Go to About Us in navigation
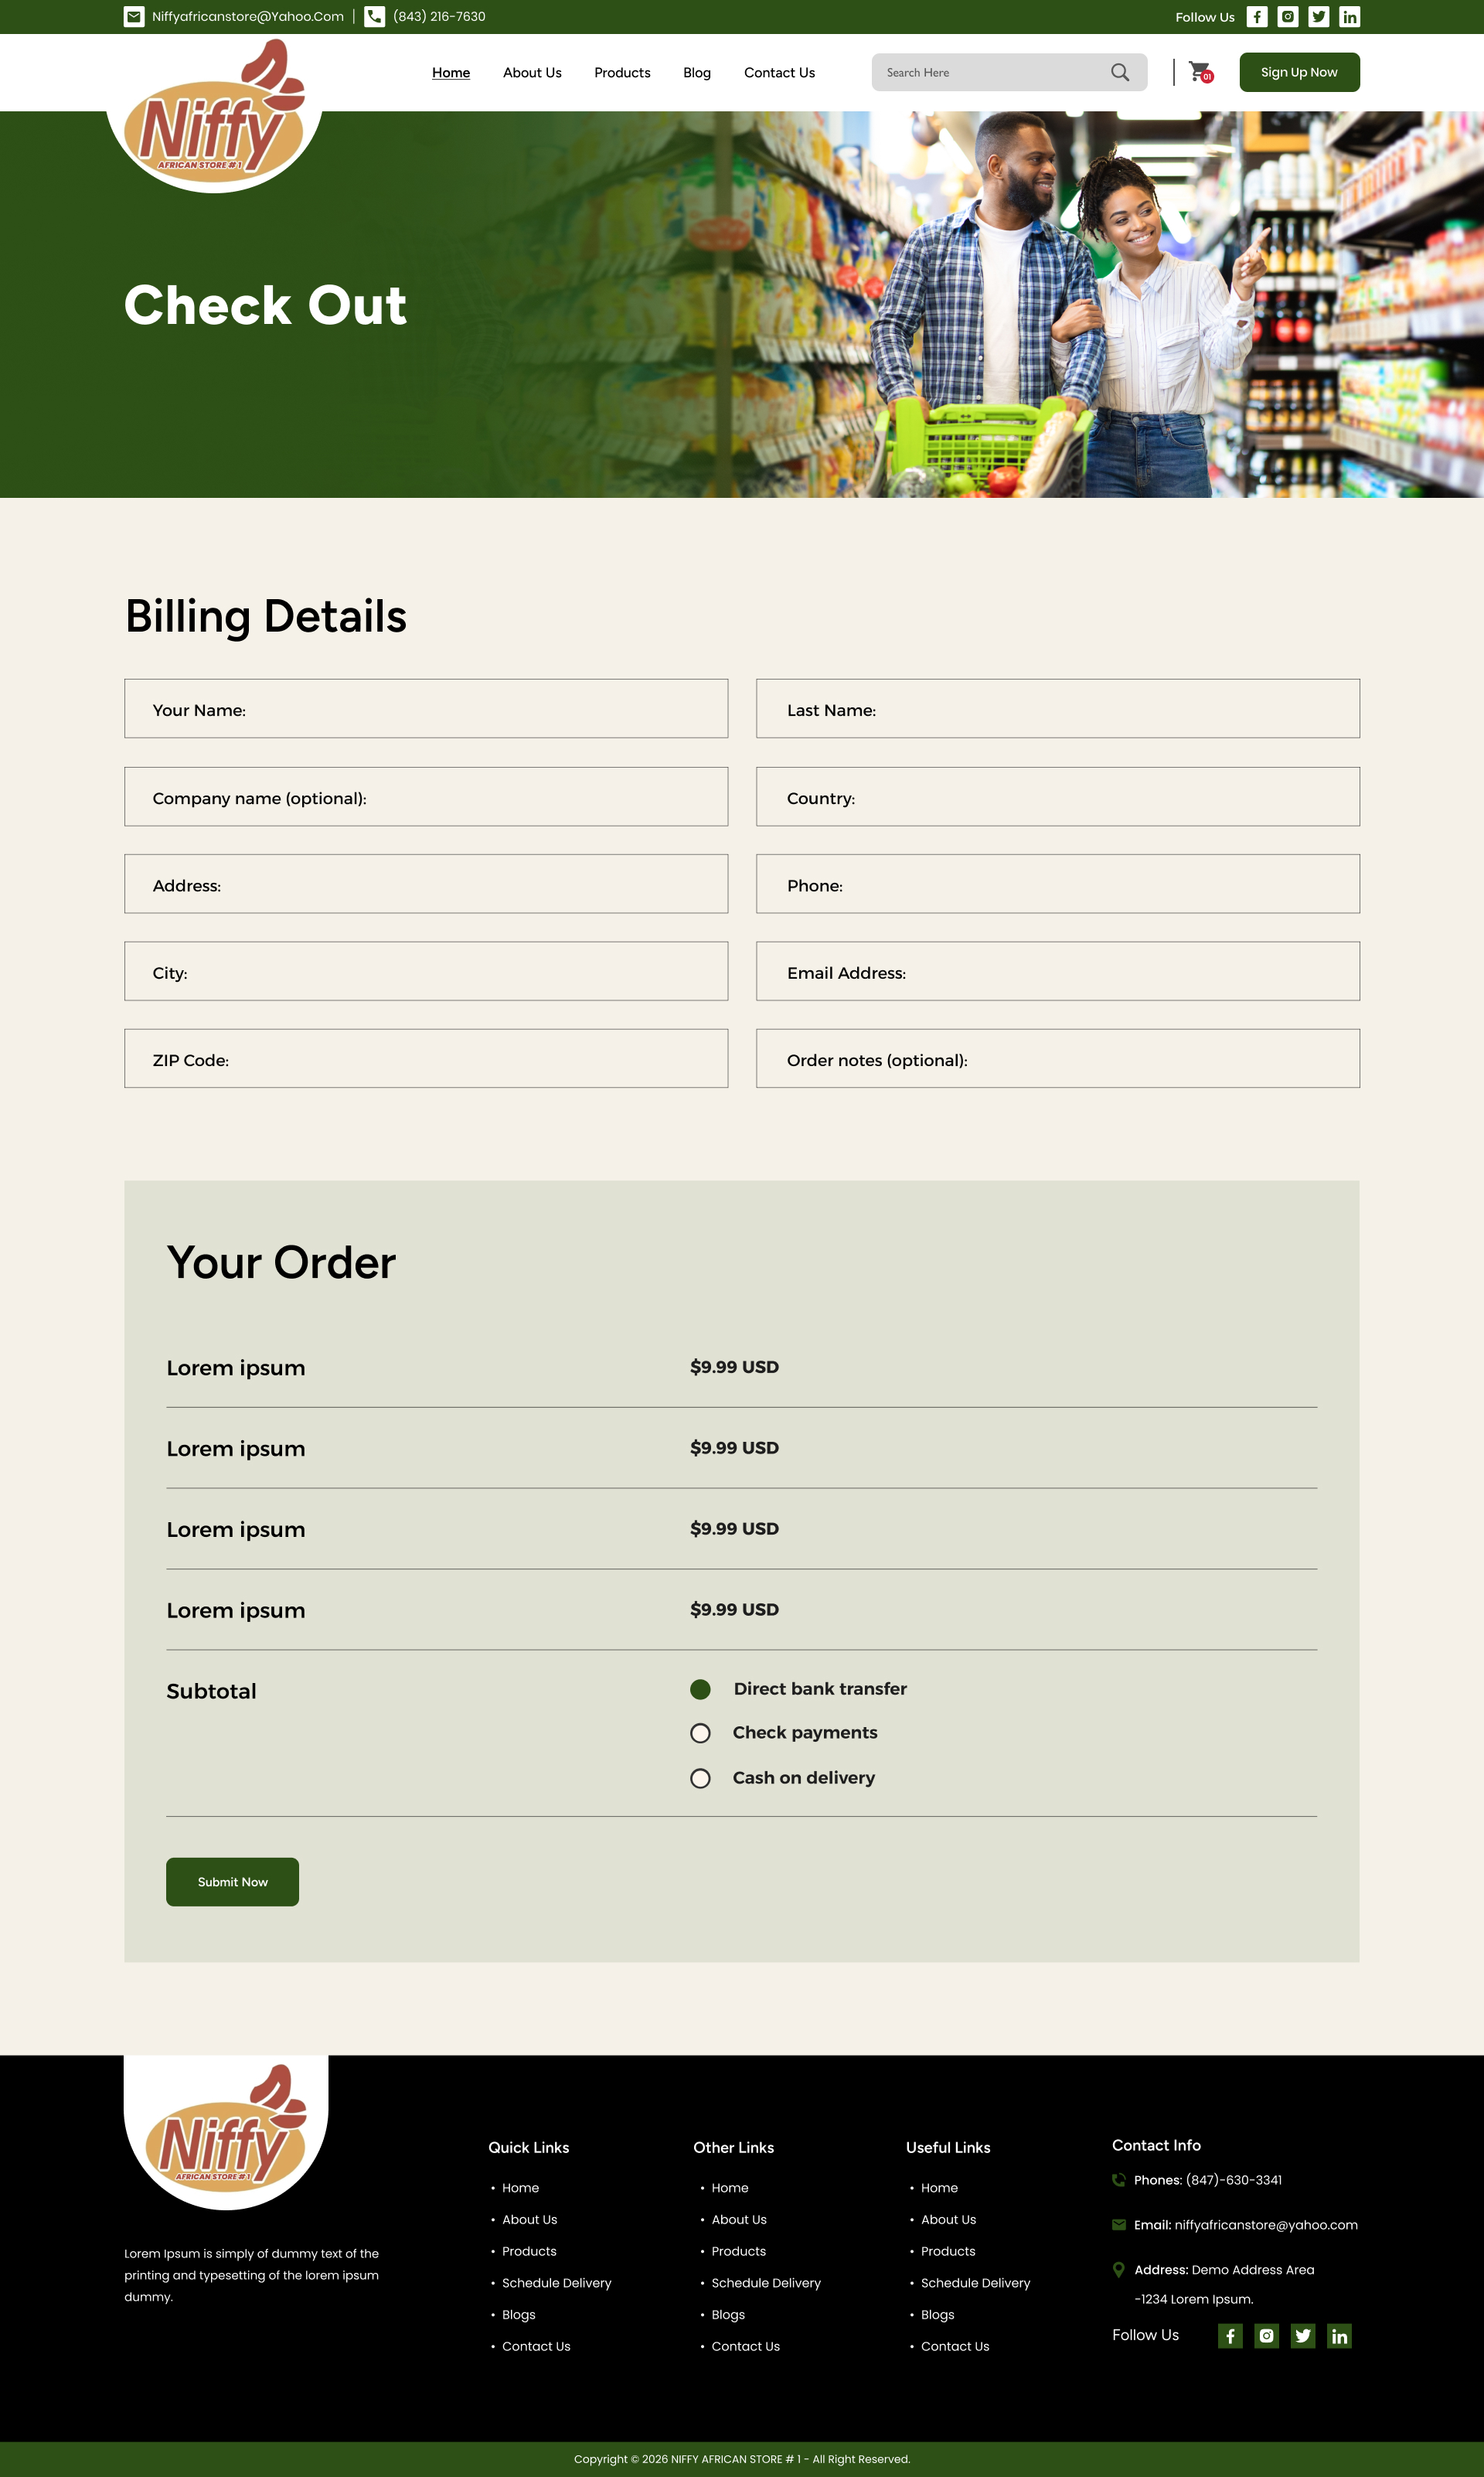Image resolution: width=1484 pixels, height=2477 pixels. point(532,73)
